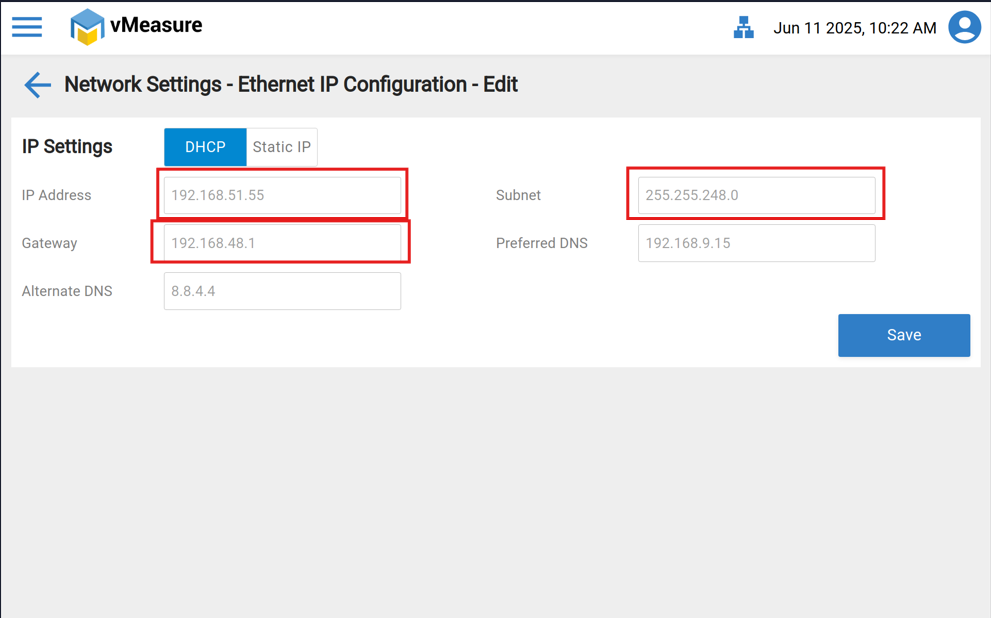
Task: Click the IP Settings heading
Action: (x=67, y=147)
